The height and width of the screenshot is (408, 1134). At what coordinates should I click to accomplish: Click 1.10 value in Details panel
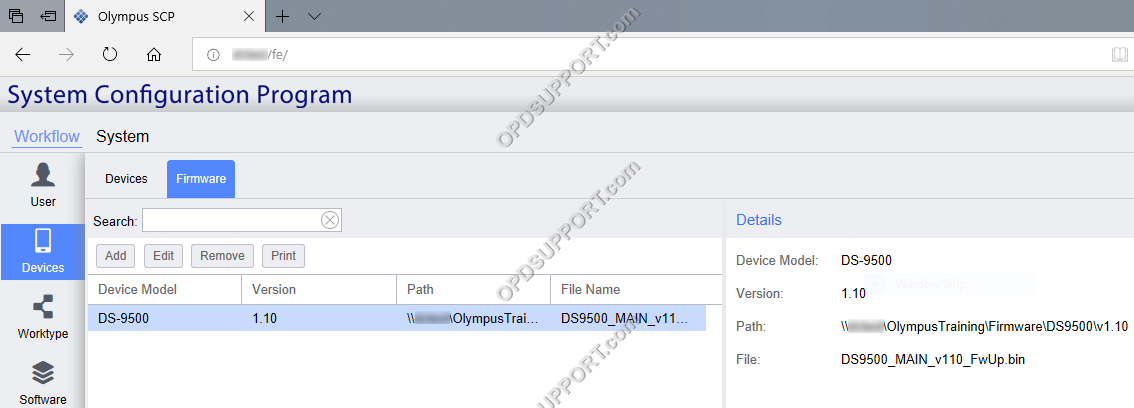(853, 294)
